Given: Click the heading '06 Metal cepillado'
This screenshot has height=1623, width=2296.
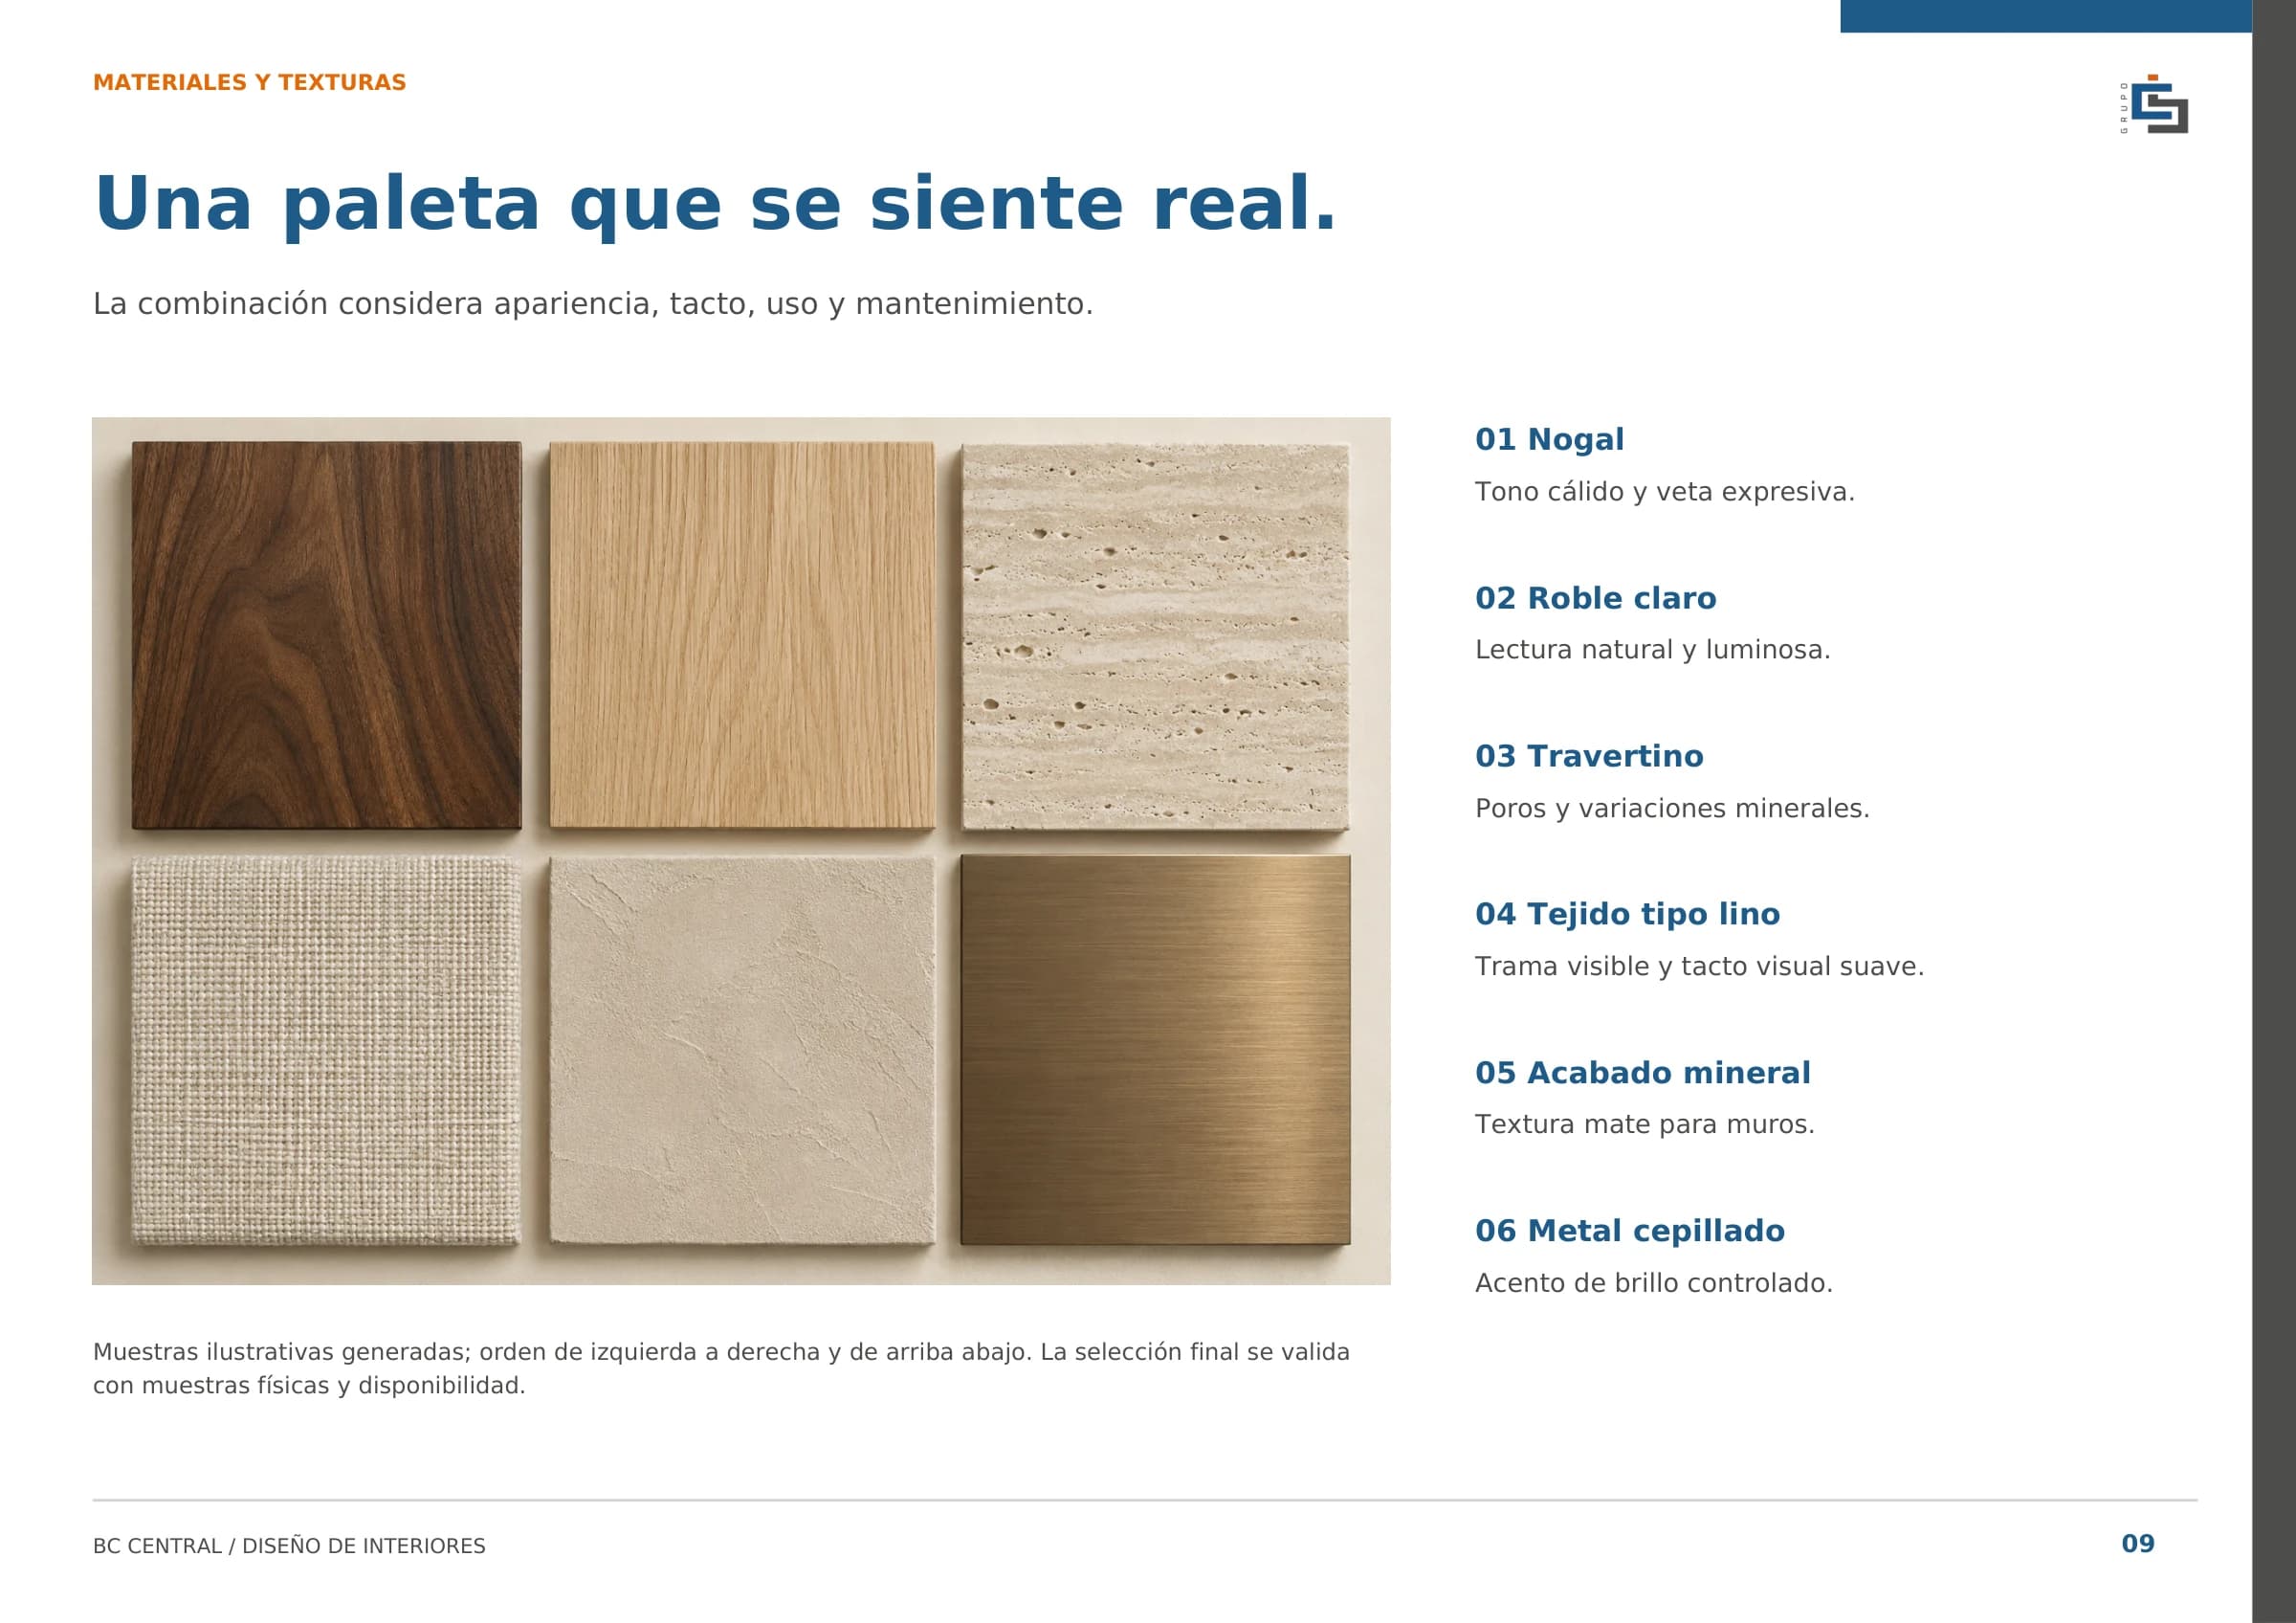Looking at the screenshot, I should click(1629, 1231).
